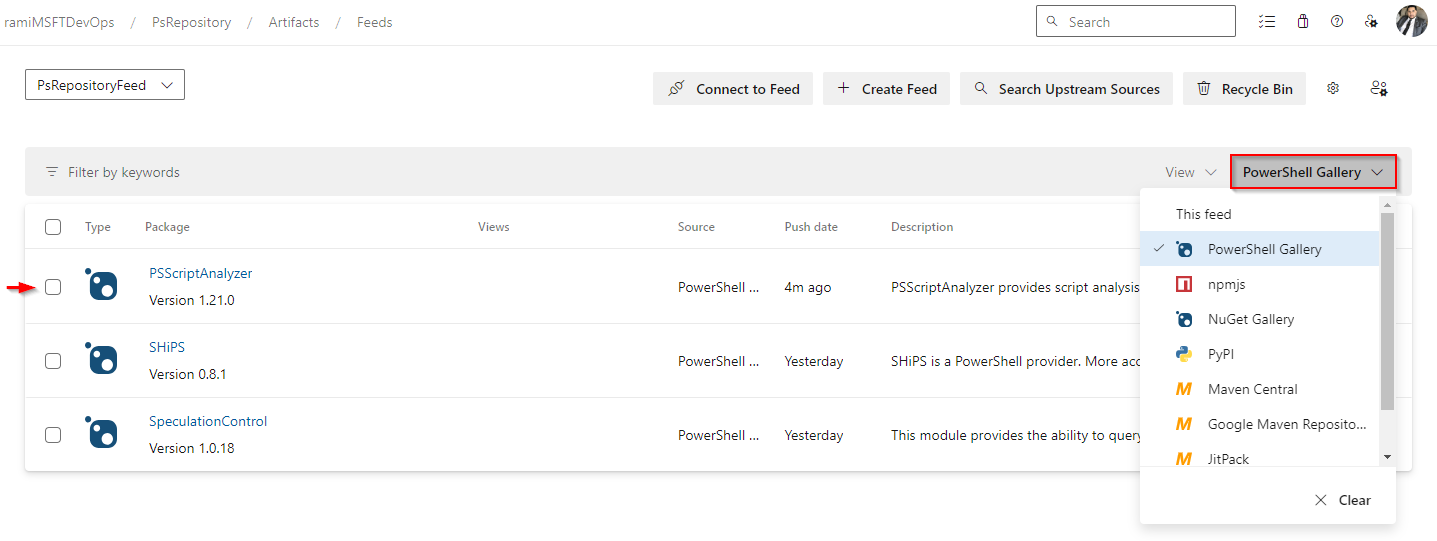
Task: Open the marketplace shopping bag icon
Action: 1302,21
